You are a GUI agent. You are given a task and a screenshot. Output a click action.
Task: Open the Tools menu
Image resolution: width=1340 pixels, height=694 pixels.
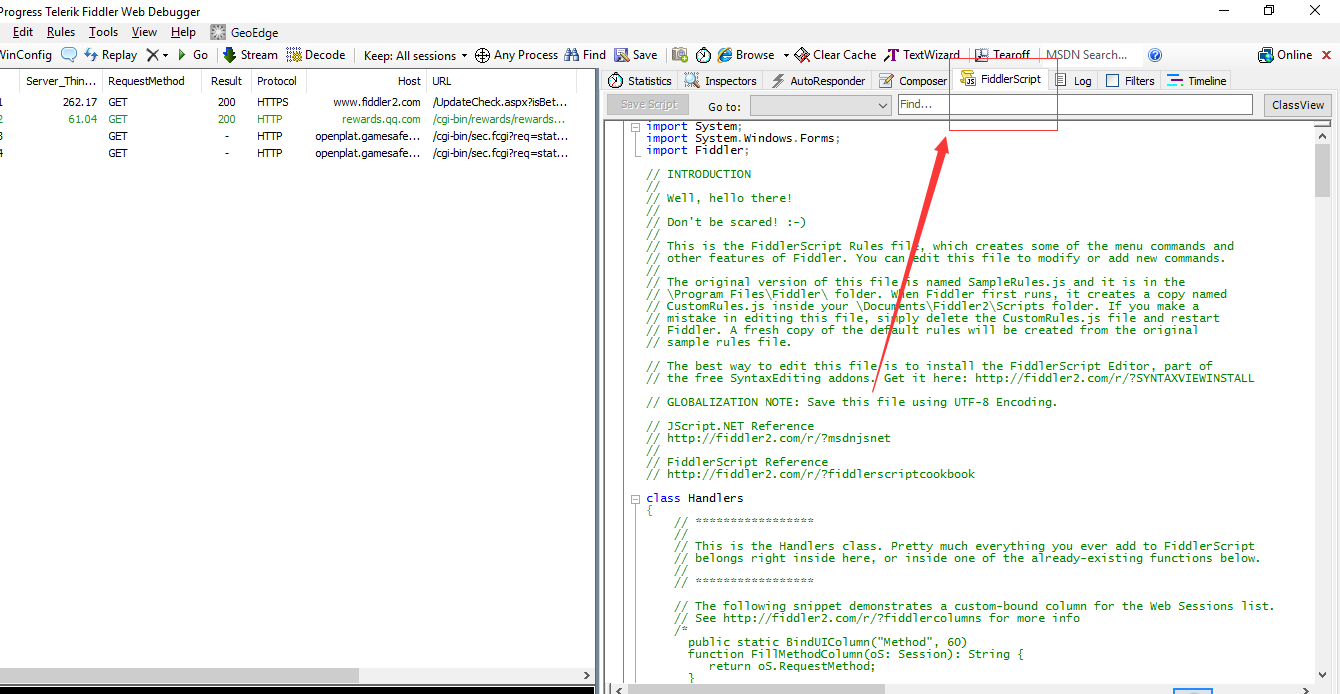click(x=103, y=32)
